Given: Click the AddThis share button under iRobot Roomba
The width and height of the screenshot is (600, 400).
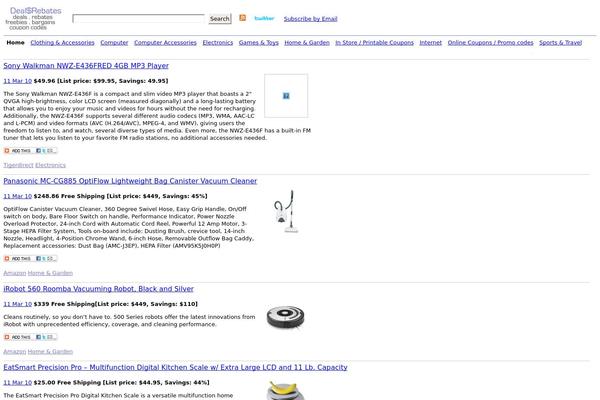Looking at the screenshot, I should coord(30,337).
